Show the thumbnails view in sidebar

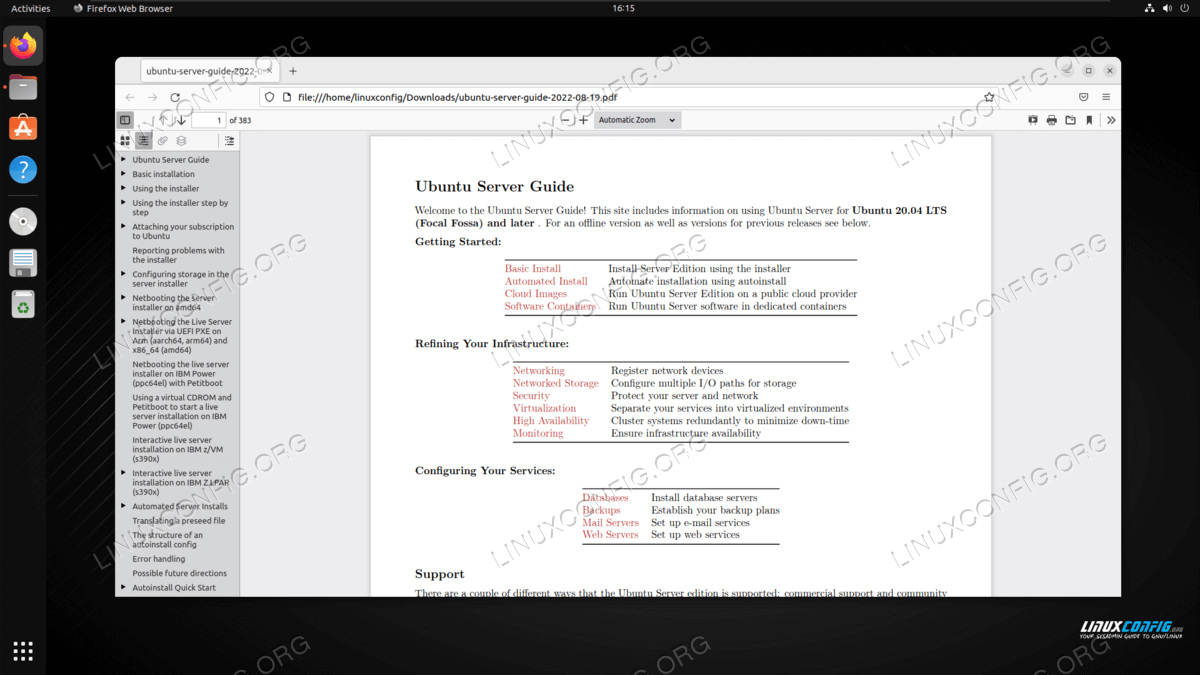tap(125, 141)
